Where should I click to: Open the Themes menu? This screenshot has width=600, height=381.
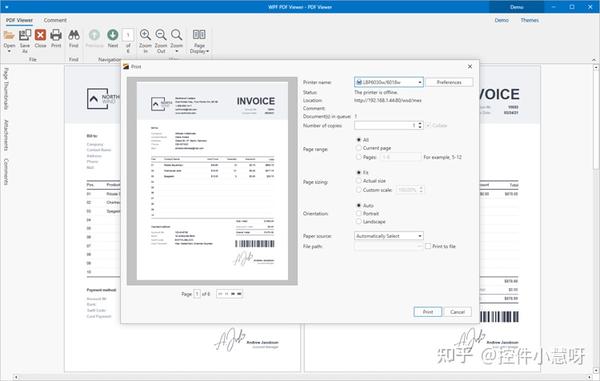530,20
